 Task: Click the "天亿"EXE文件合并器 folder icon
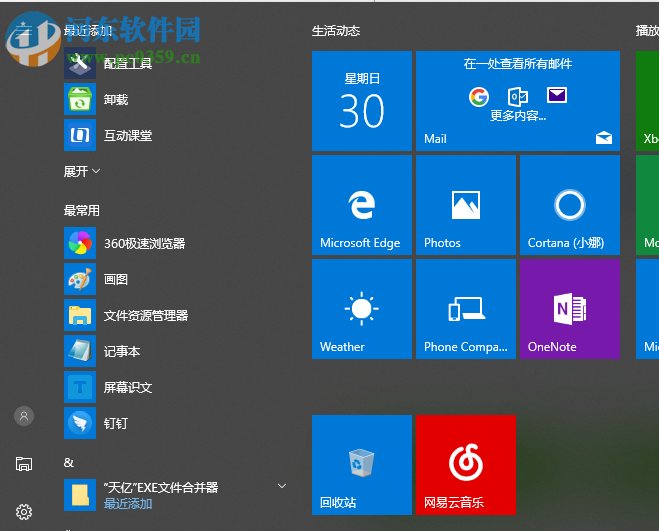pyautogui.click(x=80, y=495)
